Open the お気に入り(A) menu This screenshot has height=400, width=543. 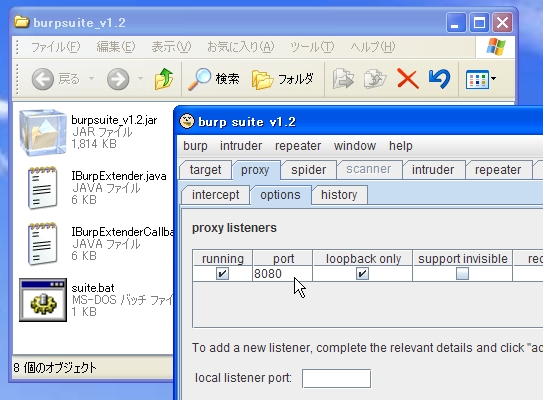(x=241, y=47)
